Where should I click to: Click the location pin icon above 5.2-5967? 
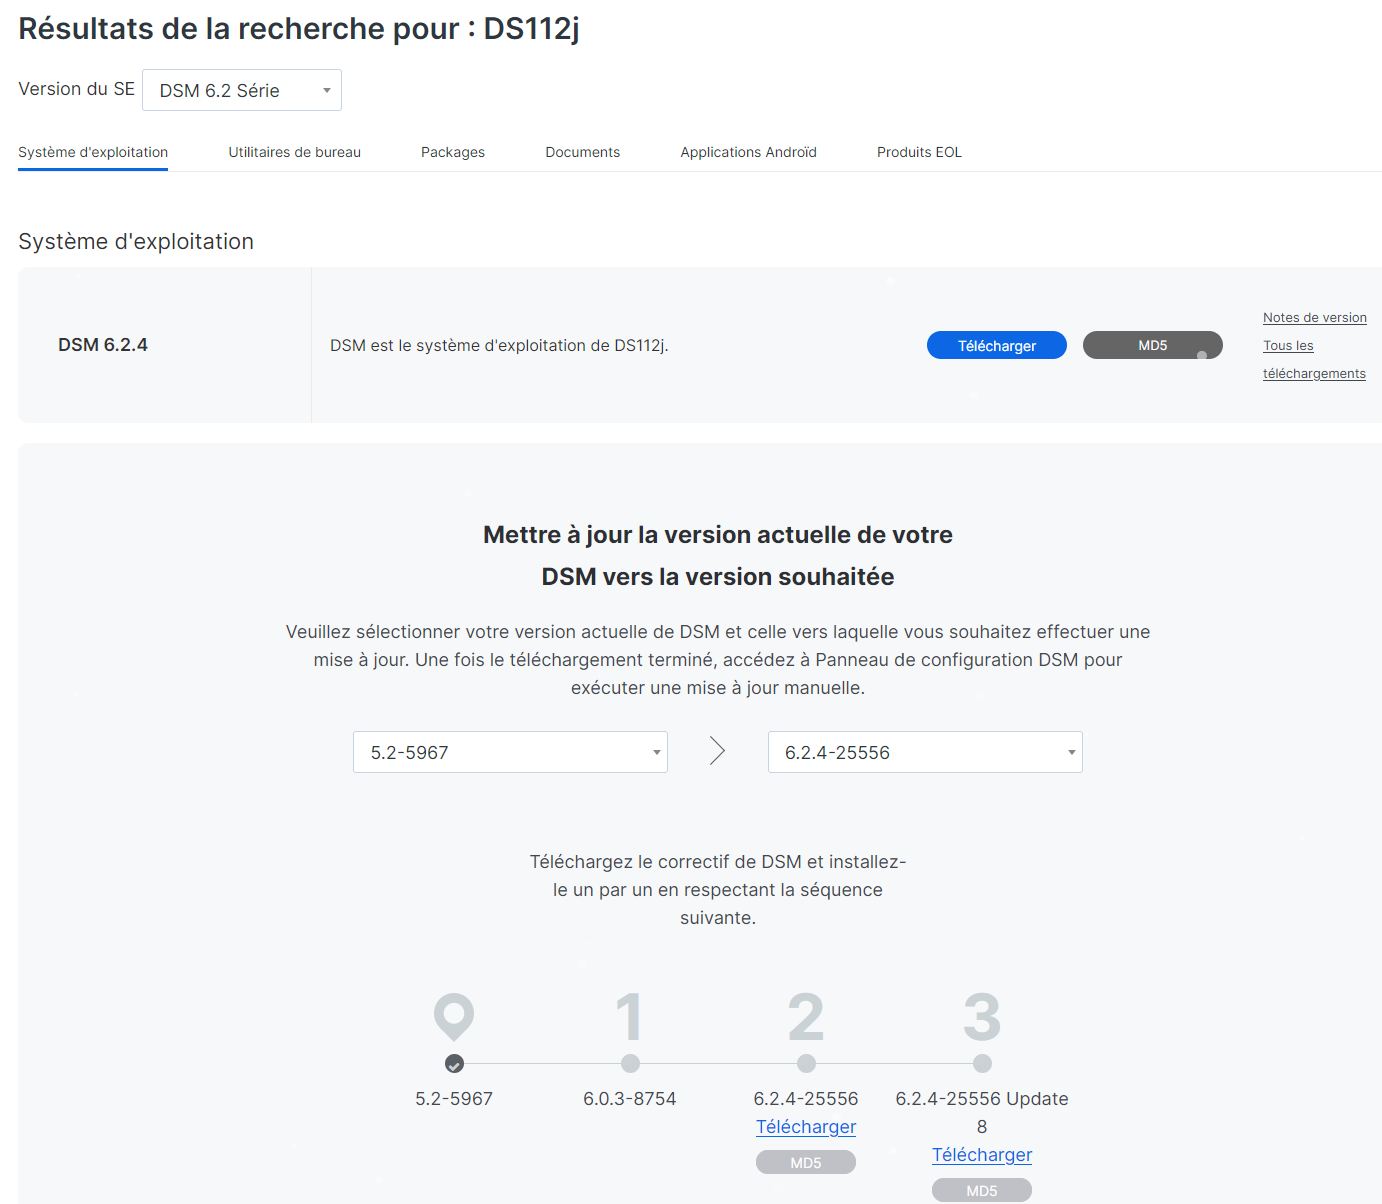pos(454,1017)
